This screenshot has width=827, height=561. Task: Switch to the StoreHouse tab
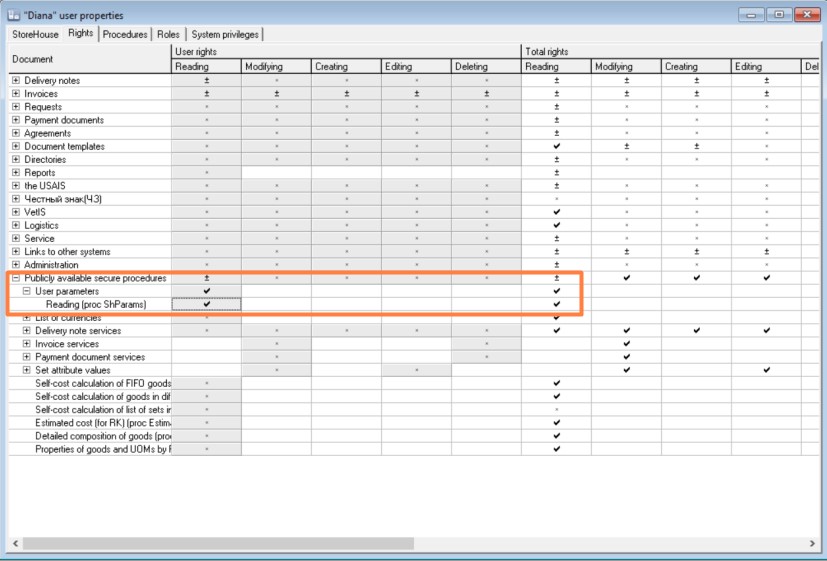pyautogui.click(x=36, y=34)
